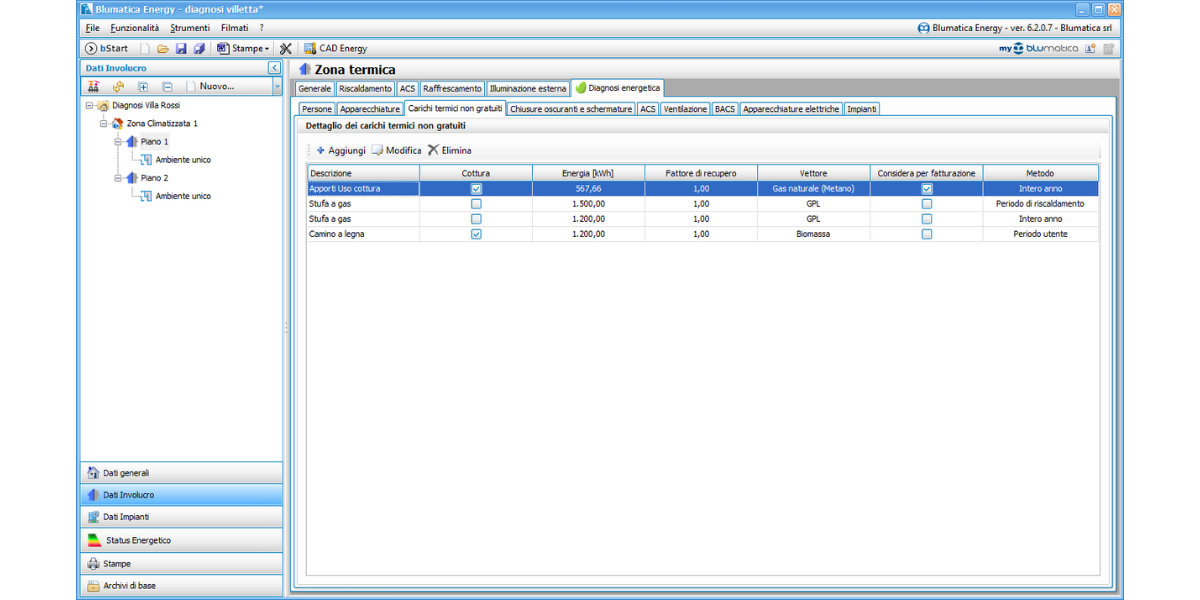This screenshot has height=600, width=1200.
Task: Uncheck Cottura for Apporti Uso cottura row
Action: (x=476, y=188)
